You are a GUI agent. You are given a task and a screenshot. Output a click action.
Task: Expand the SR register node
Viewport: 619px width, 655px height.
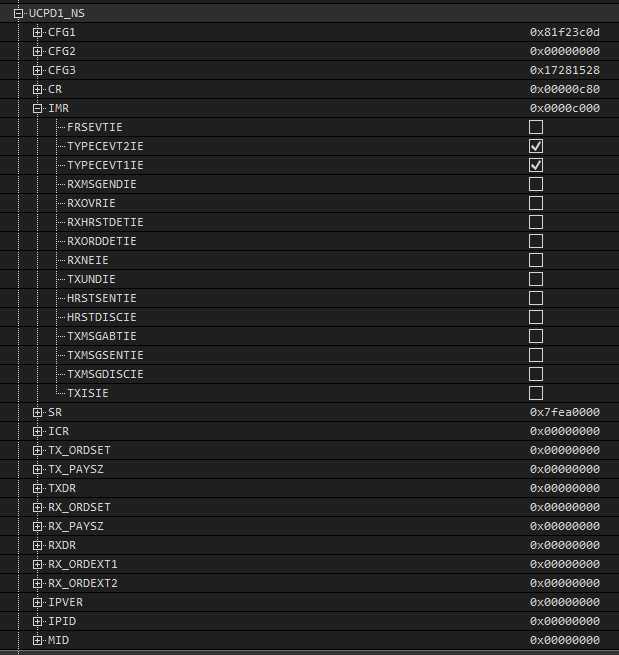[x=38, y=412]
